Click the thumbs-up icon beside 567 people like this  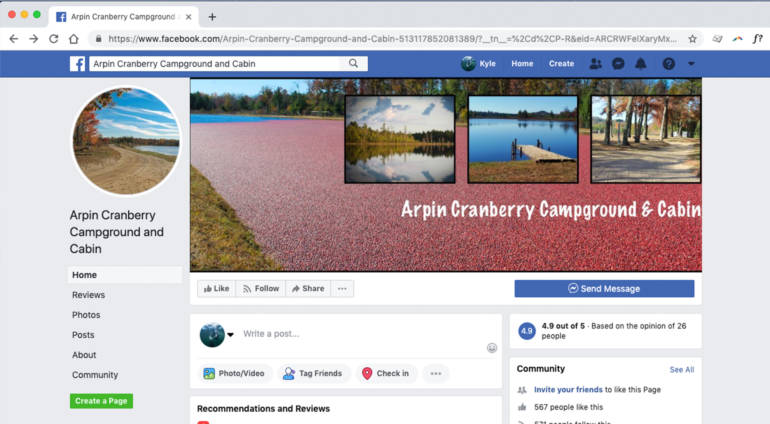[x=522, y=407]
